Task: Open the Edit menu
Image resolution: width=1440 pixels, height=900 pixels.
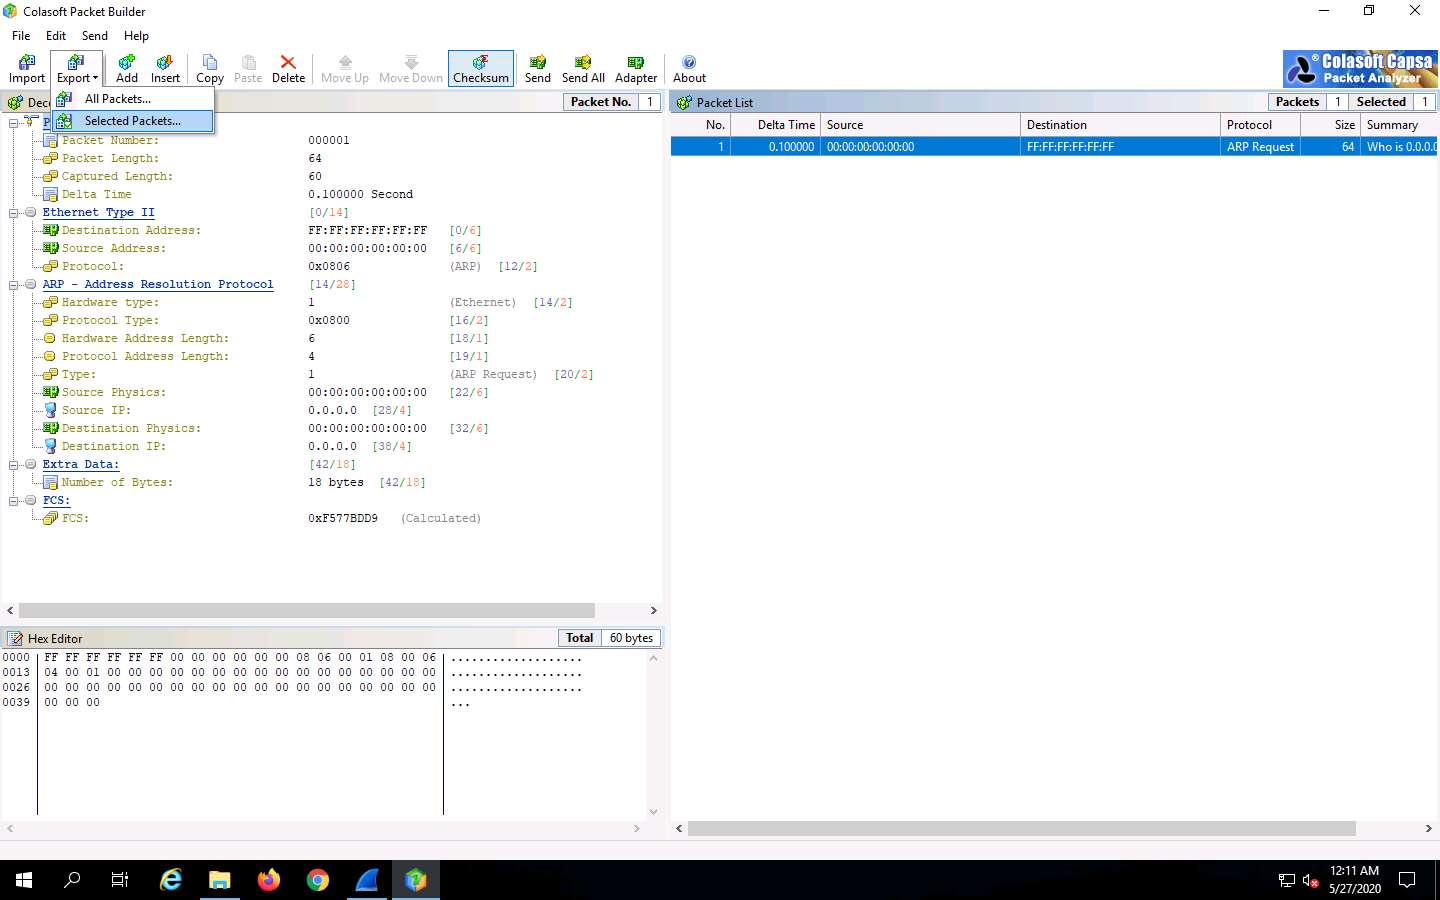Action: [x=56, y=36]
